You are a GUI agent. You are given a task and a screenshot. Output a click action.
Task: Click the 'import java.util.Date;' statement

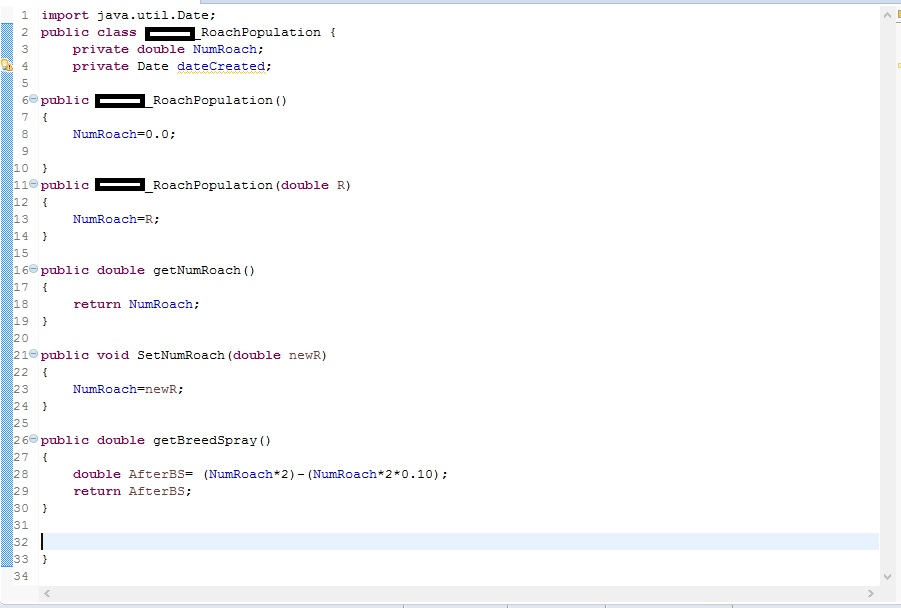coord(128,16)
